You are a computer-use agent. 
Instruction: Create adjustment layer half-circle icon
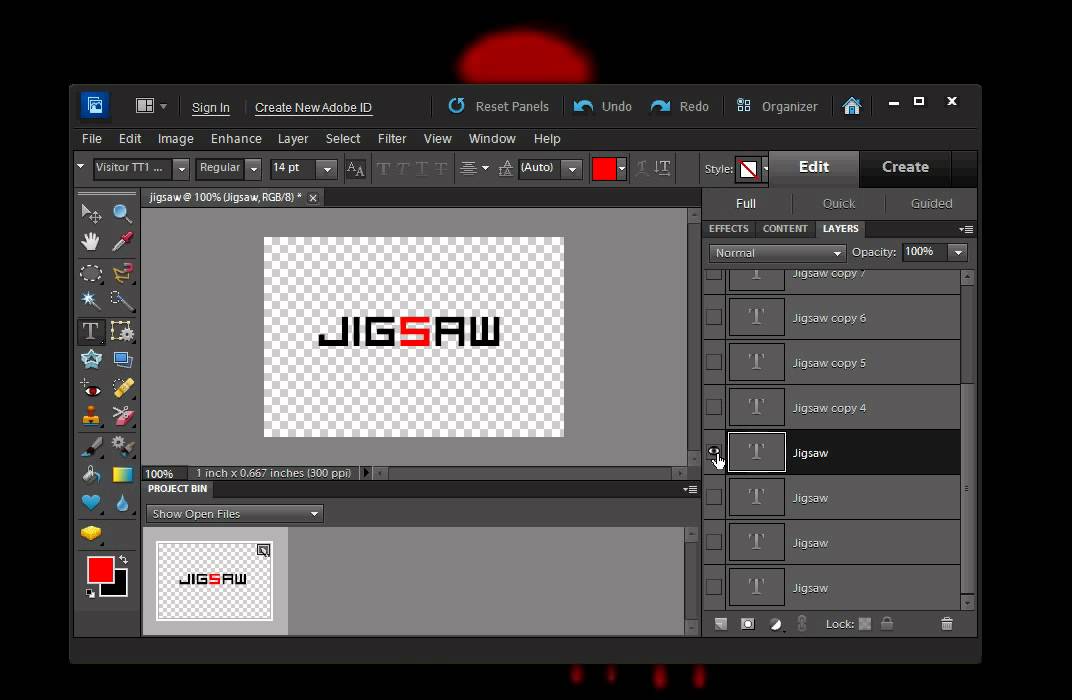(x=775, y=623)
